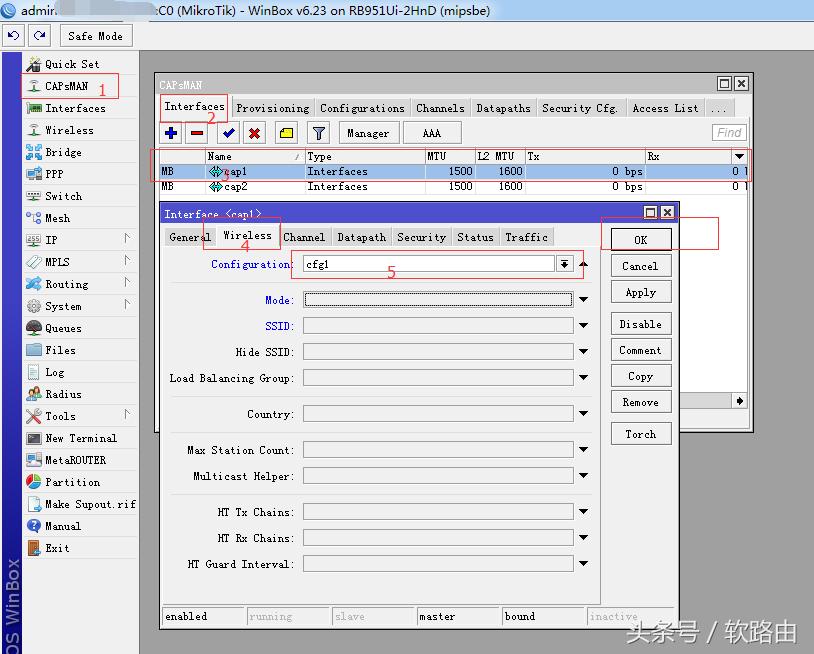Select the cap2 interface row
Screen dimensions: 814x654
tap(236, 186)
